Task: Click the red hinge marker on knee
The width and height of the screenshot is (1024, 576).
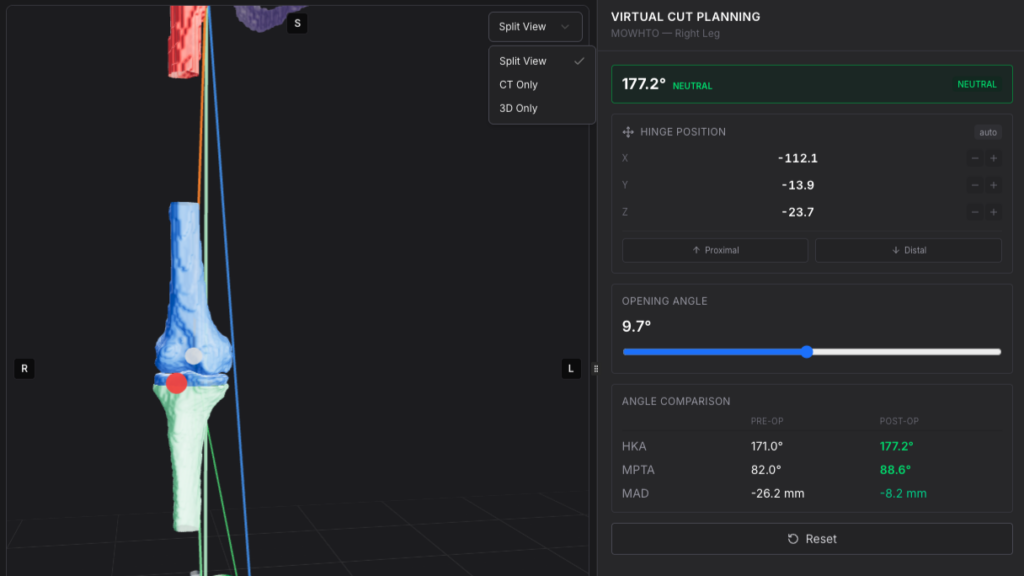Action: pos(176,383)
